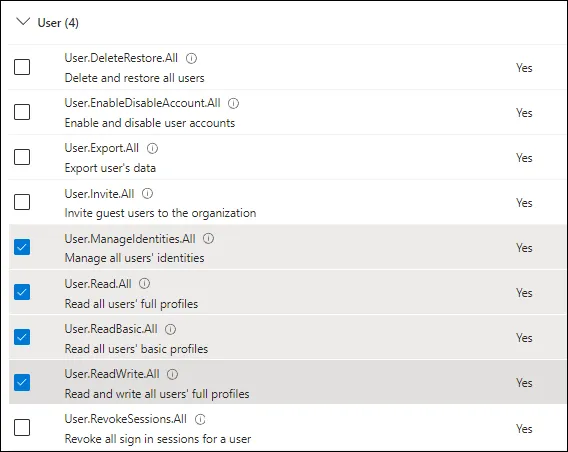Image resolution: width=568 pixels, height=452 pixels.
Task: Click 'Yes' in User.Read.All row
Action: point(524,293)
